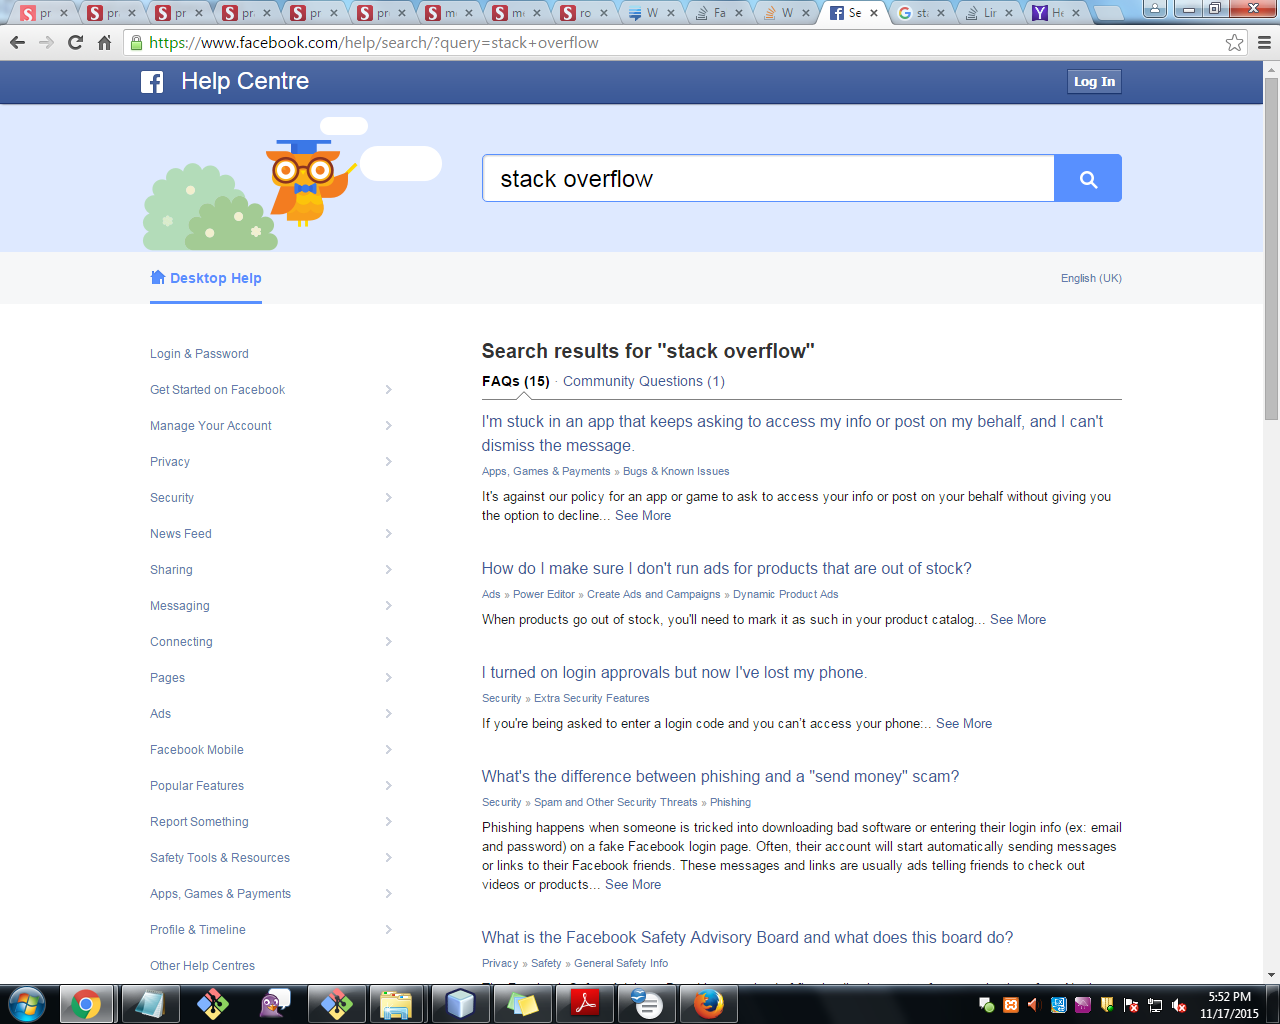The width and height of the screenshot is (1280, 1024).
Task: Open the Dynamic Product Ads breadcrumb
Action: pyautogui.click(x=786, y=594)
